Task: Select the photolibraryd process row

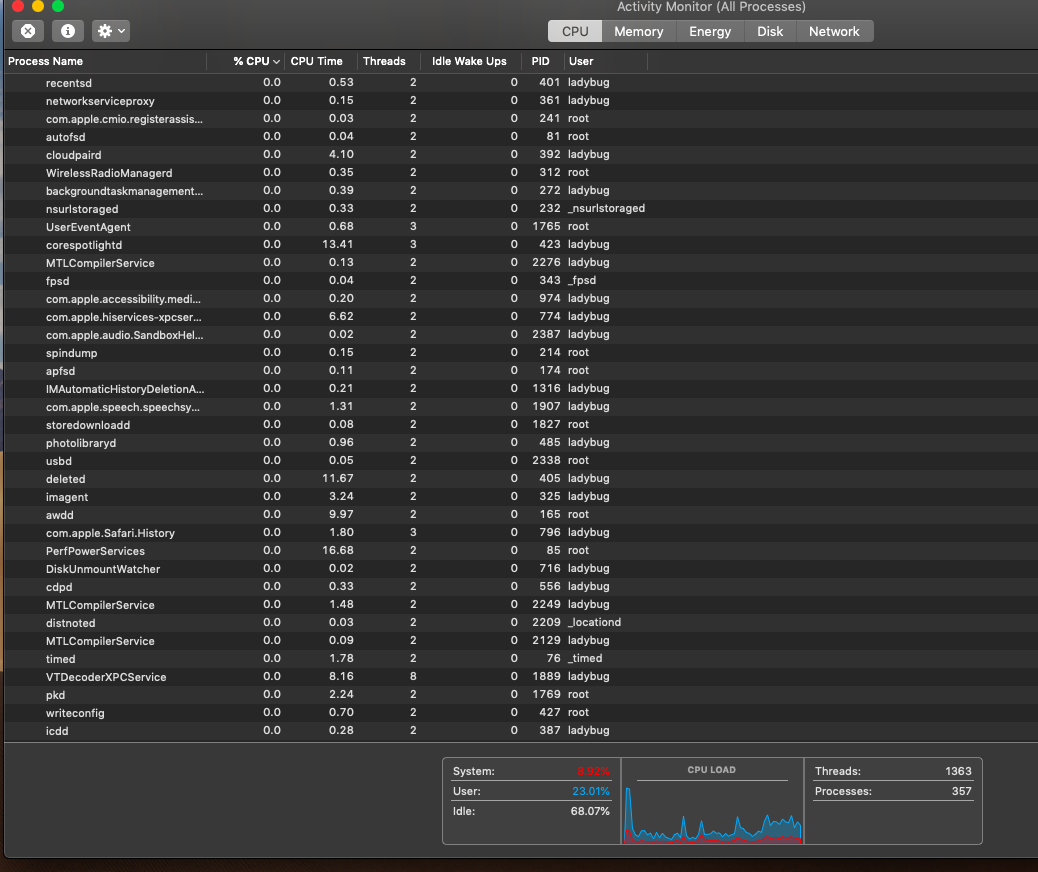Action: (x=521, y=443)
